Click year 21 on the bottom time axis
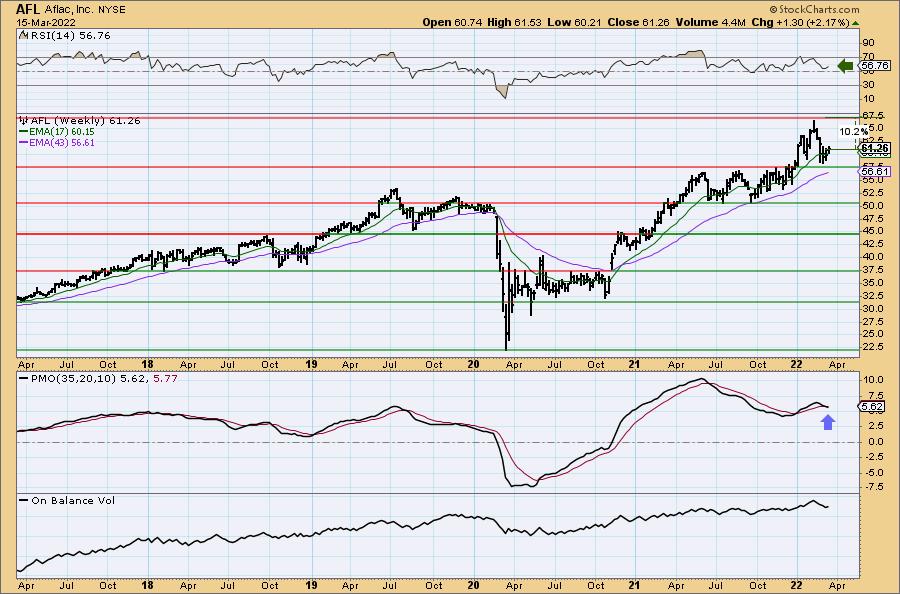This screenshot has height=594, width=900. click(x=634, y=586)
